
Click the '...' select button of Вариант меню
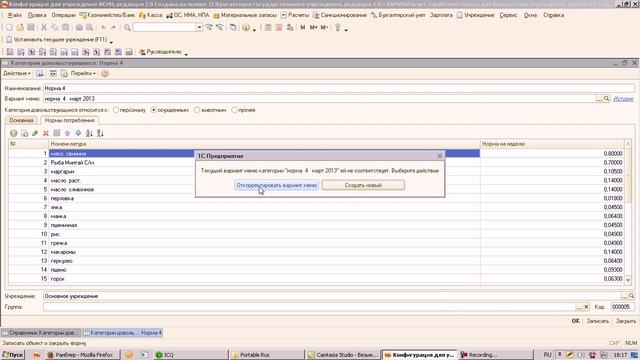[599, 99]
